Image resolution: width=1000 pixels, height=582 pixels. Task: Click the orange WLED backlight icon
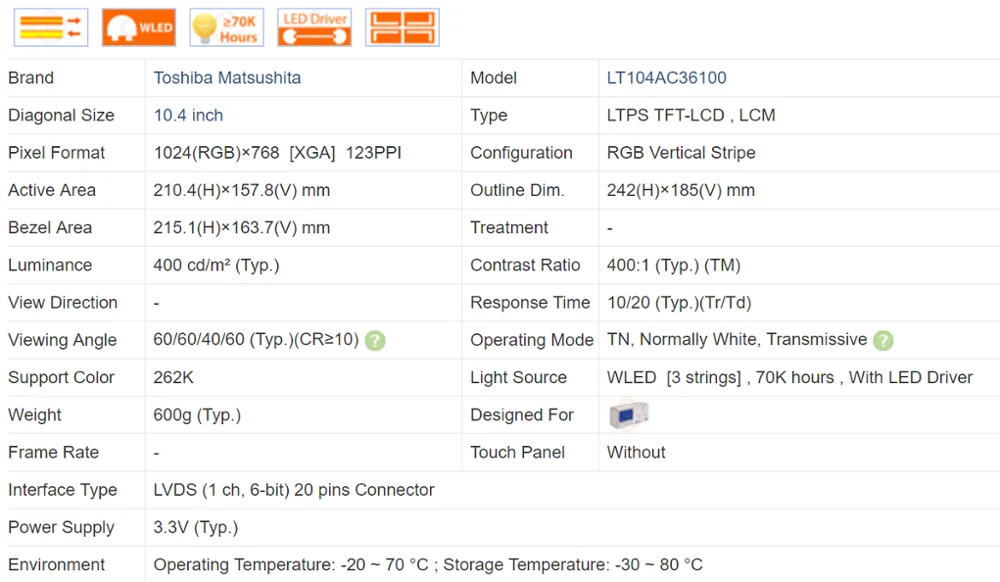click(139, 27)
